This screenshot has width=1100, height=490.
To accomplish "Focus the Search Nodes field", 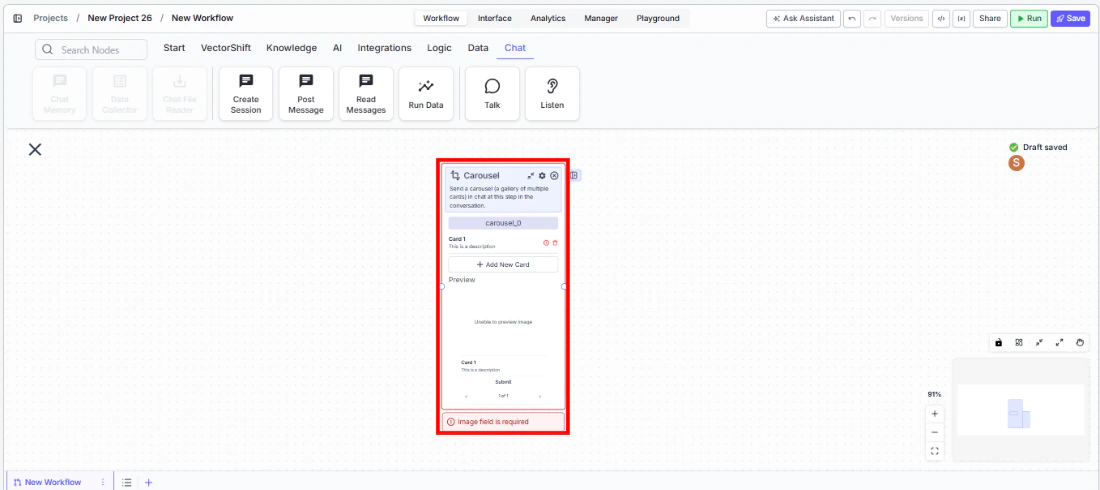I will (91, 50).
